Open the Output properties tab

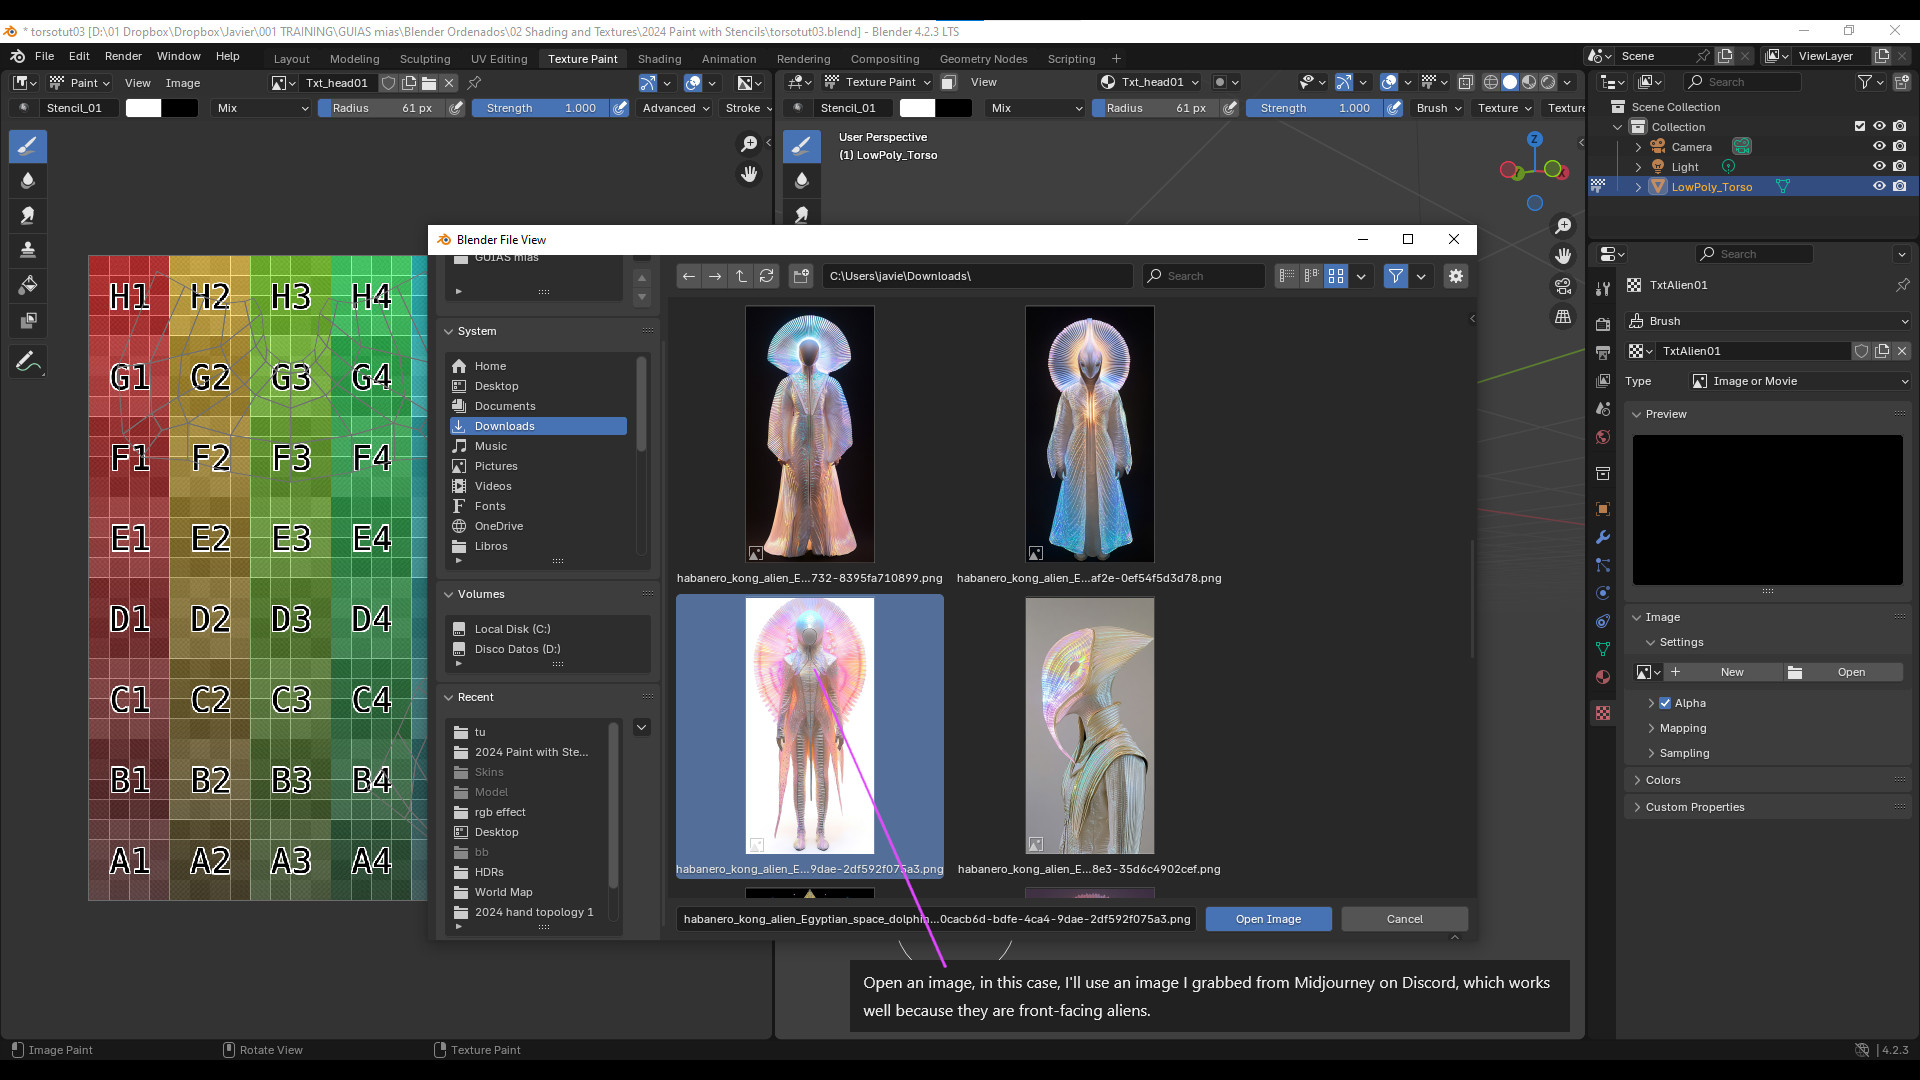(x=1603, y=352)
